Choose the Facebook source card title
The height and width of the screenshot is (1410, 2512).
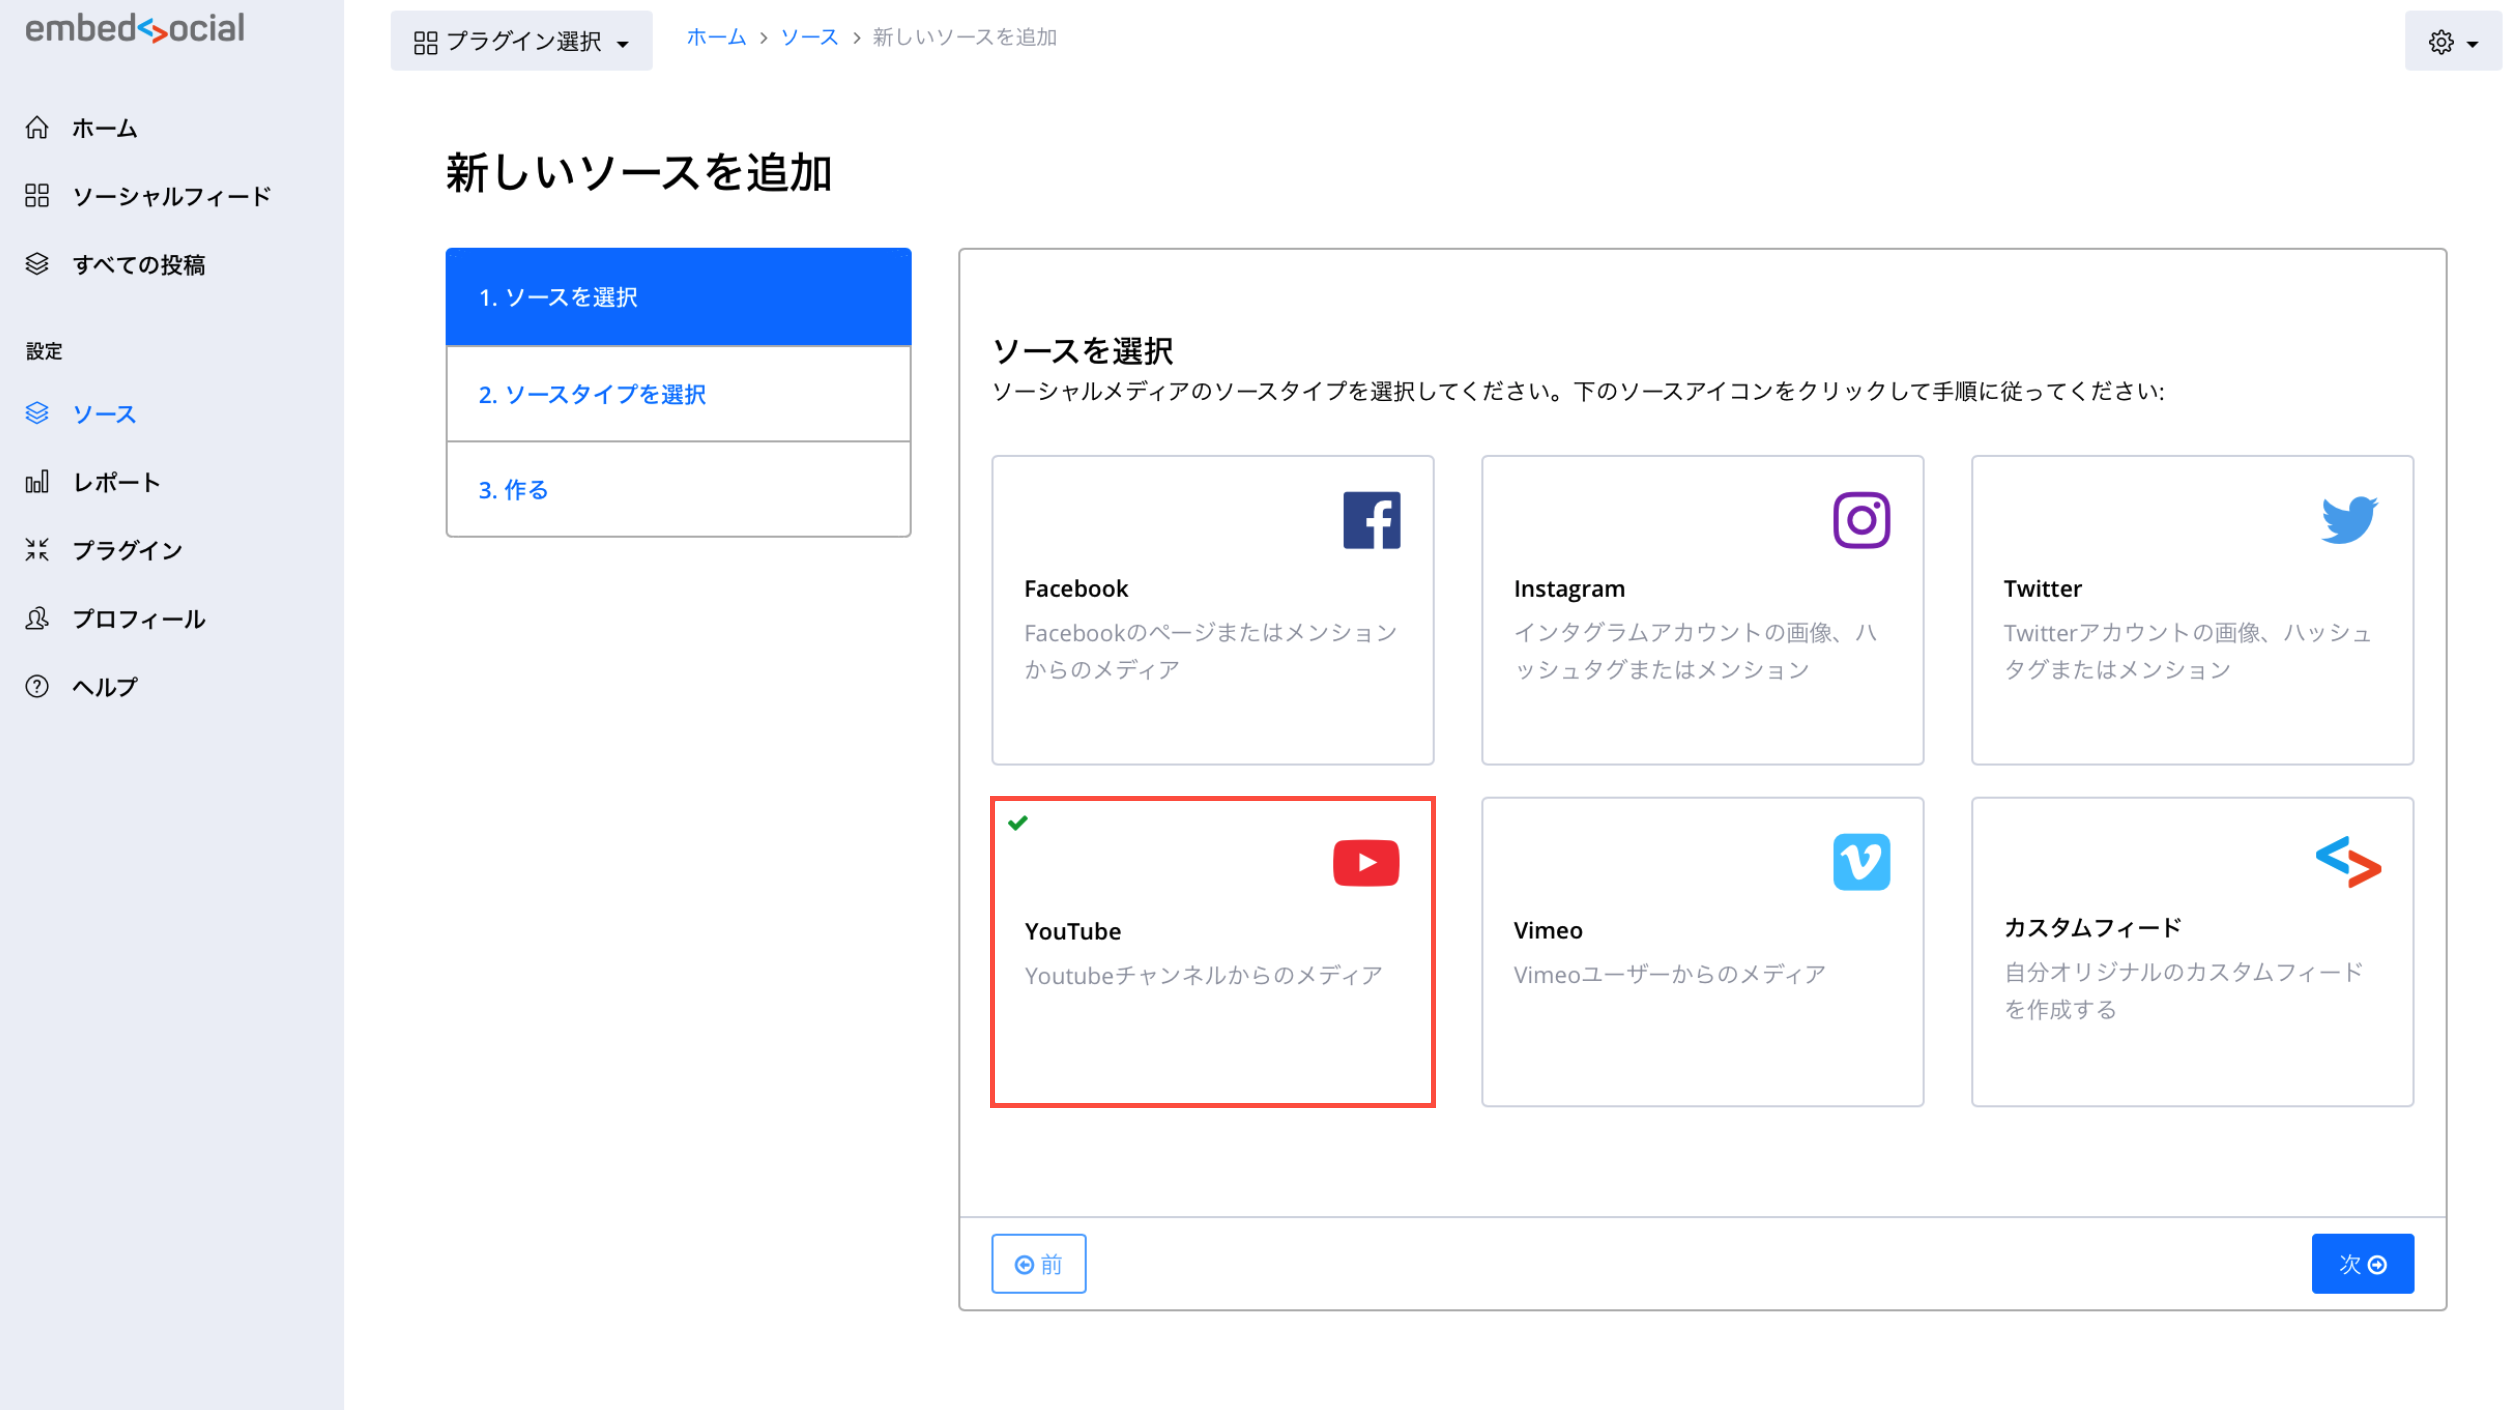[x=1076, y=589]
